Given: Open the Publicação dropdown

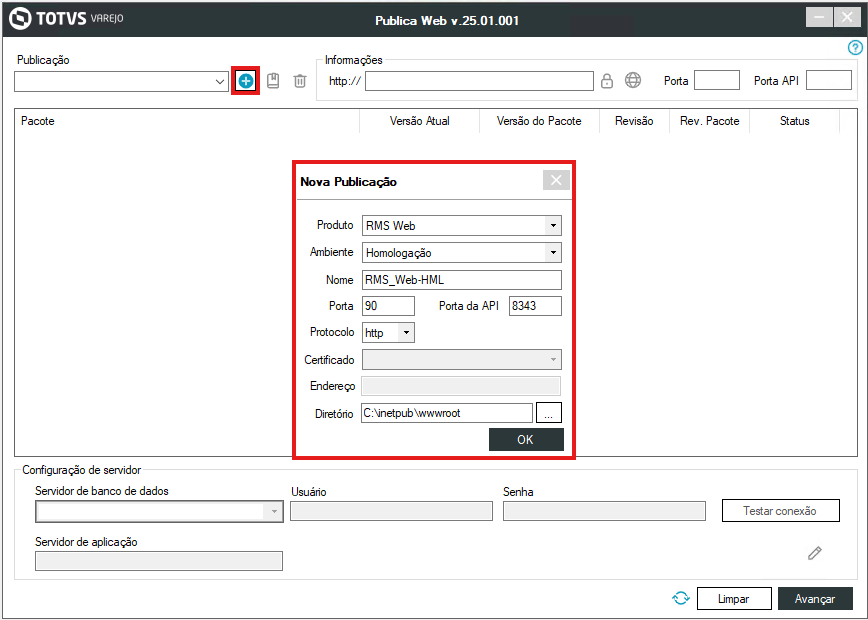Looking at the screenshot, I should pyautogui.click(x=220, y=81).
